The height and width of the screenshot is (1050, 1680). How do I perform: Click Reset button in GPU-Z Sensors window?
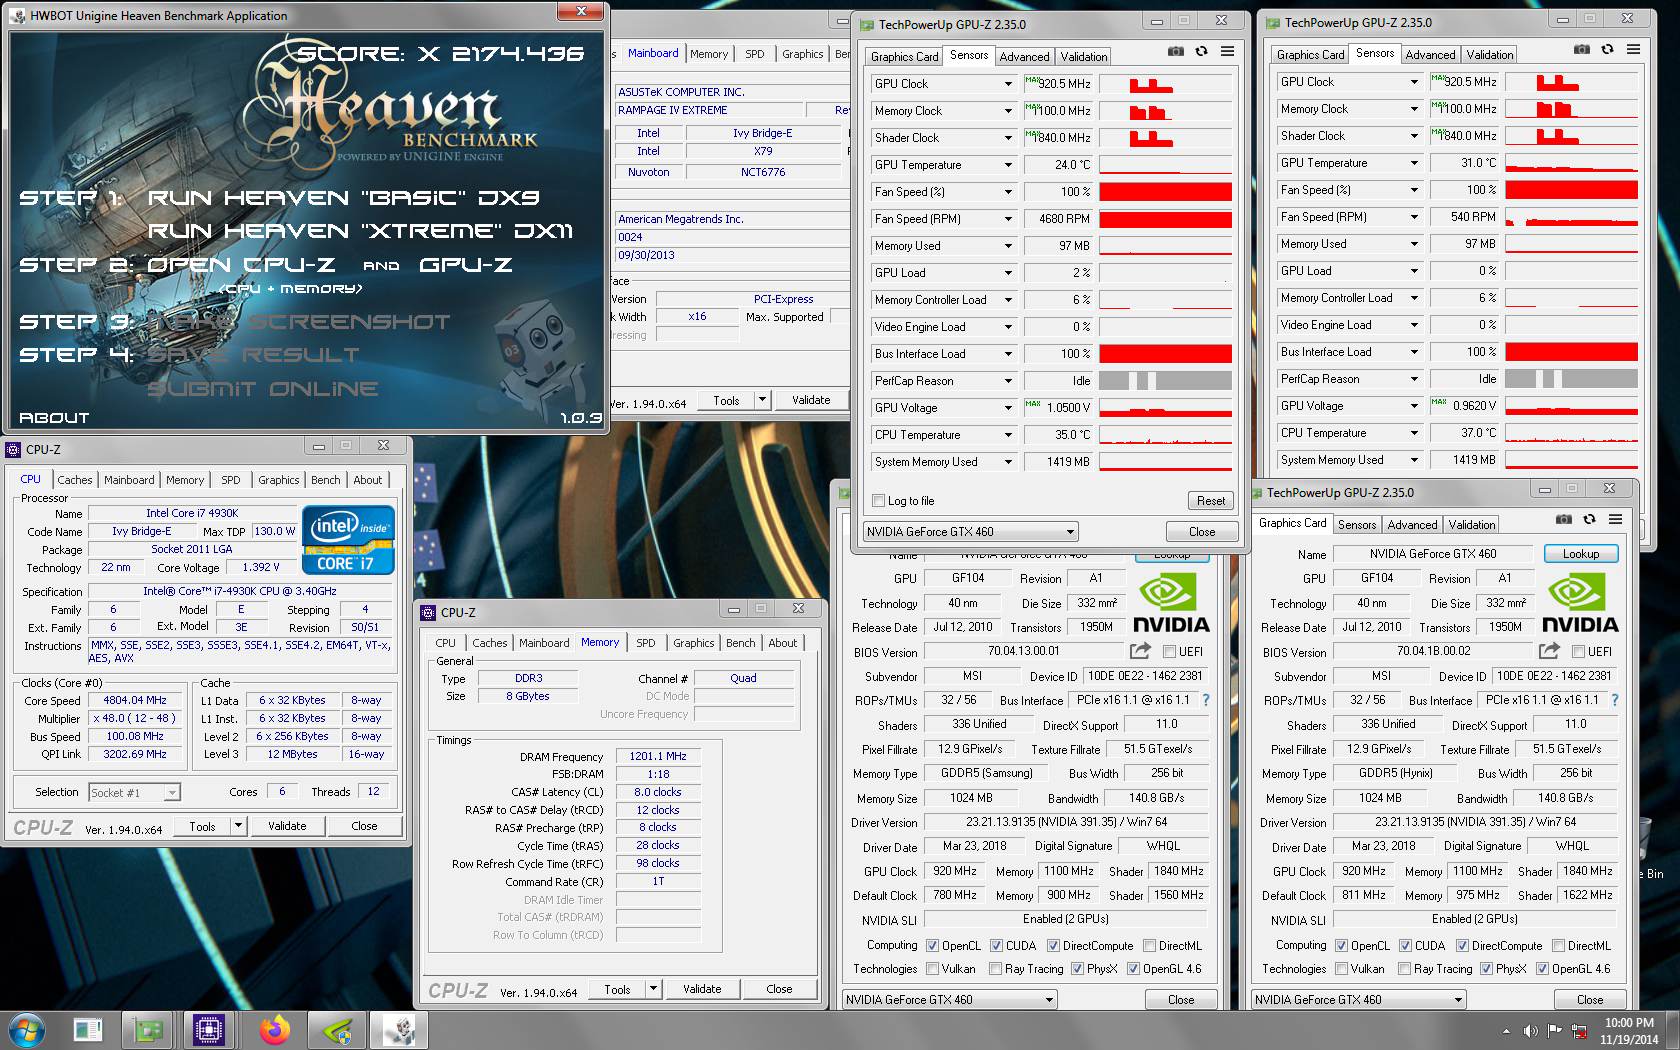tap(1210, 501)
